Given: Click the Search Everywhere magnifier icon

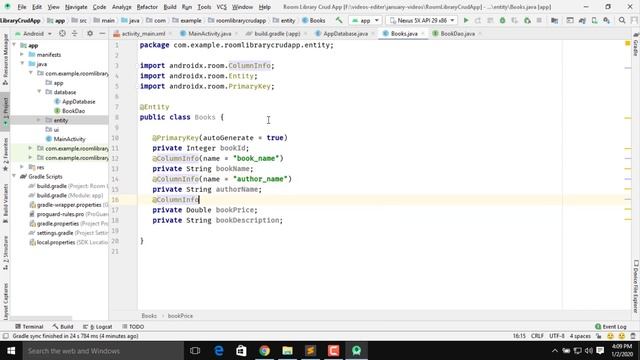Looking at the screenshot, I should point(622,20).
